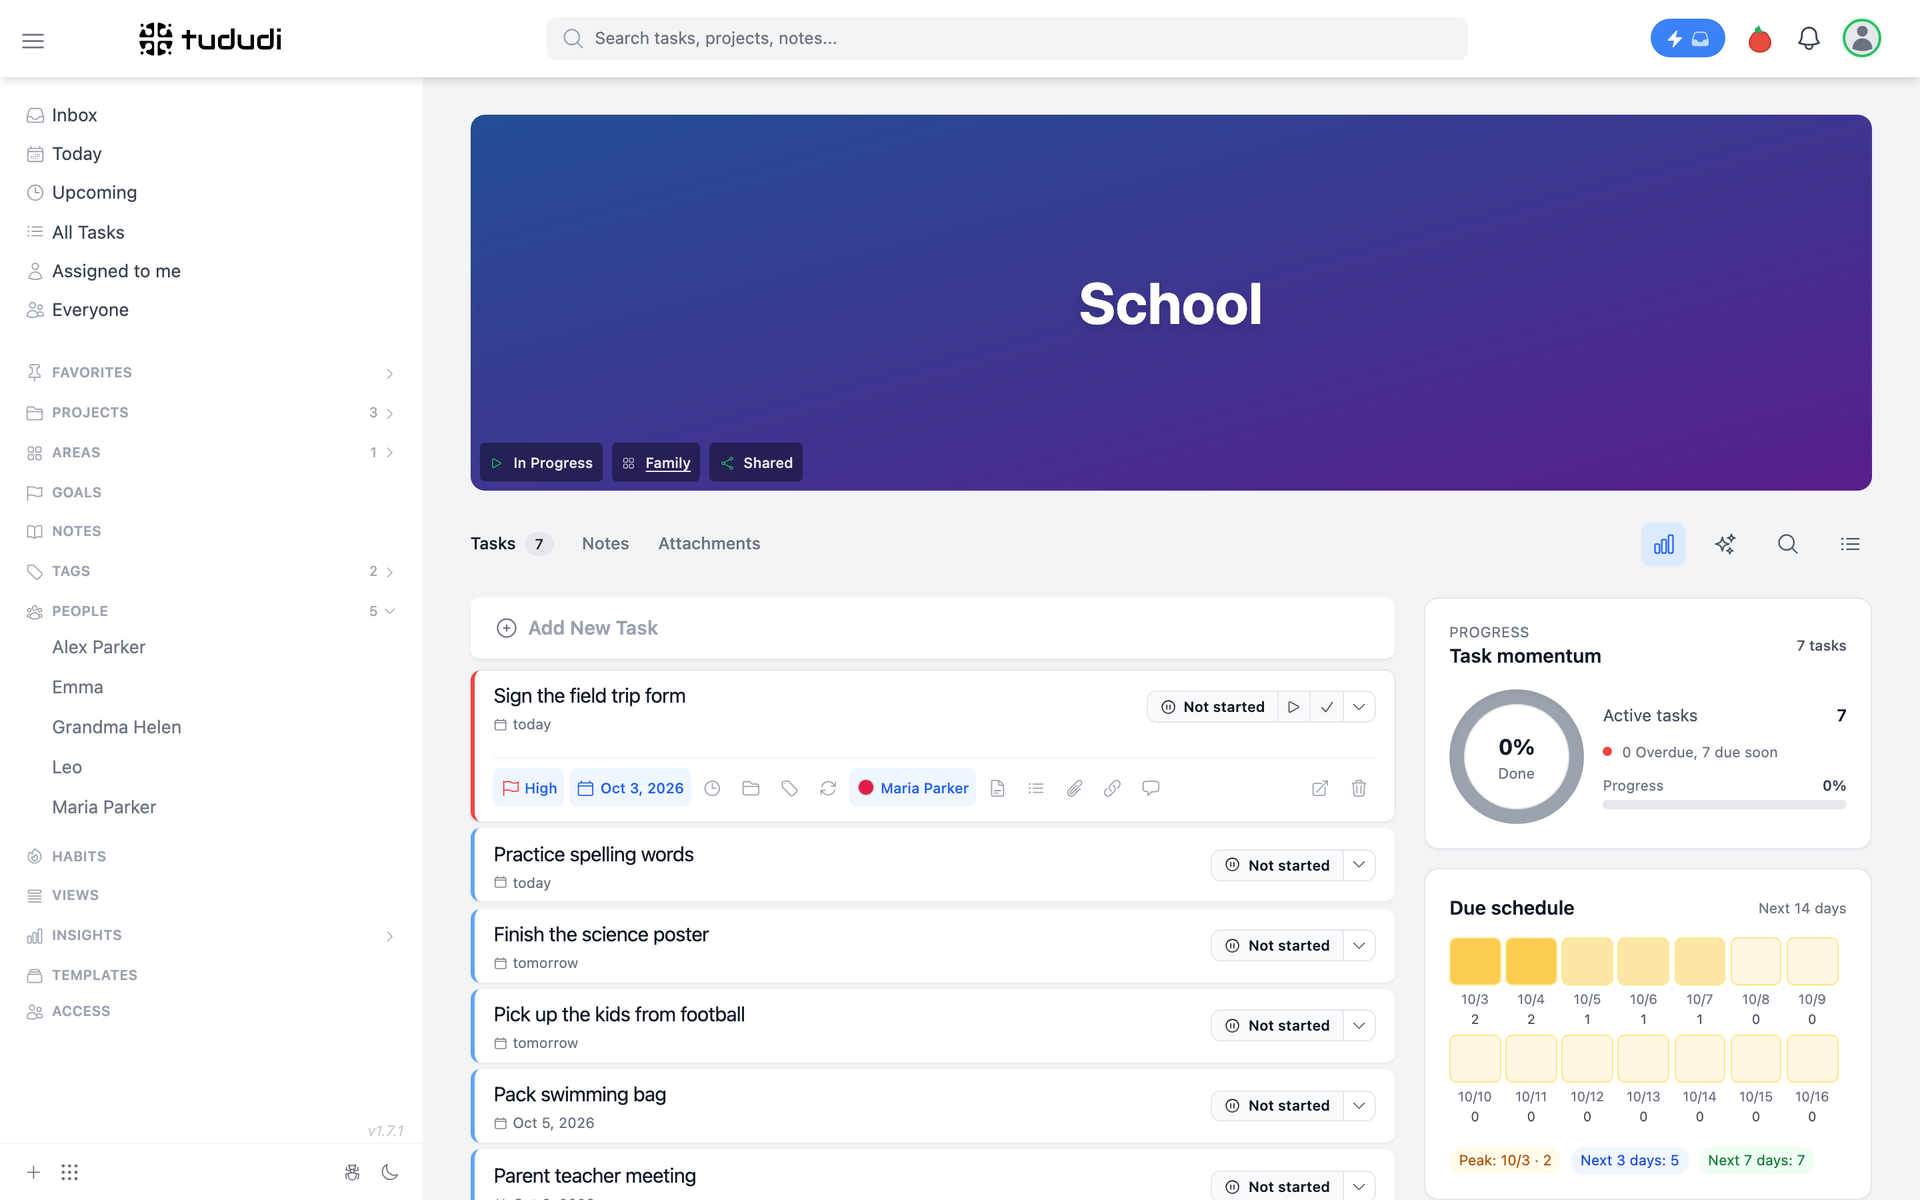1920x1200 pixels.
Task: Toggle dark mode moon icon
Action: 390,1172
